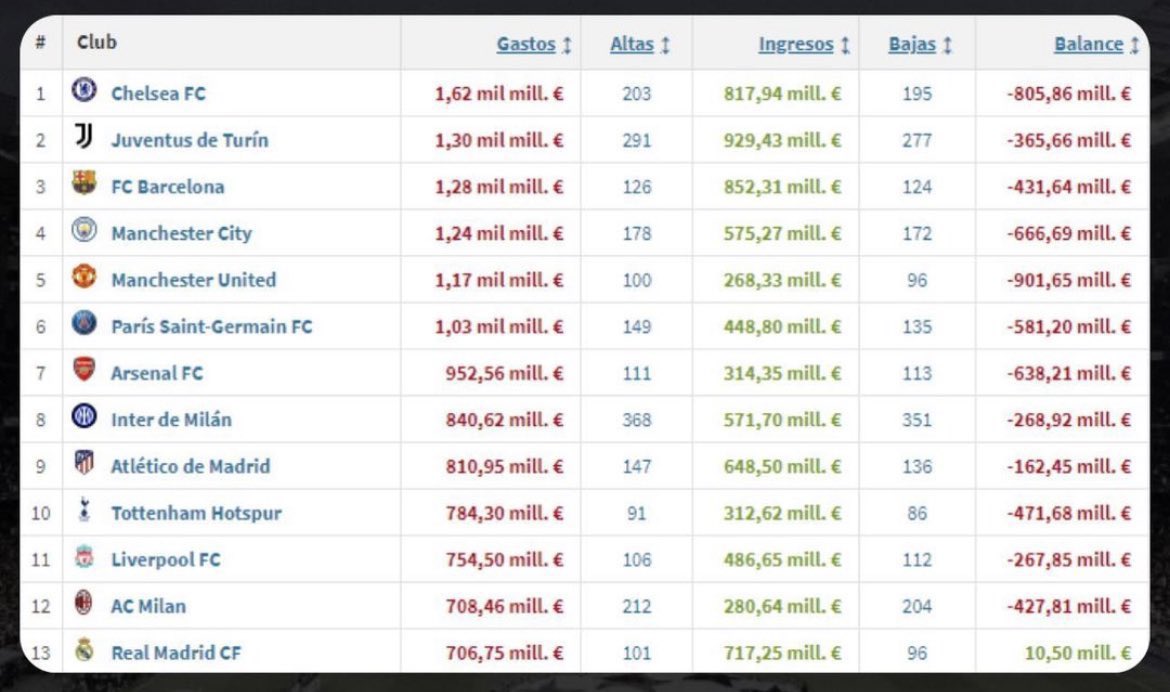Select Manchester United balance -901,65 mill. €
1170x692 pixels.
point(1069,280)
